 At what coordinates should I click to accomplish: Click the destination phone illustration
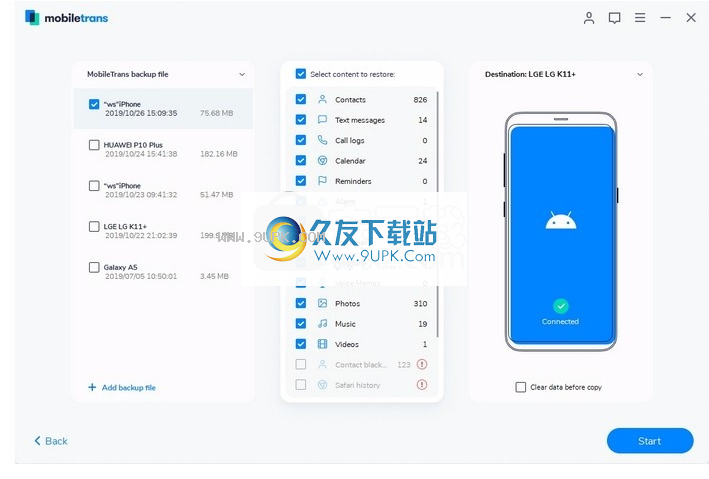click(x=561, y=232)
